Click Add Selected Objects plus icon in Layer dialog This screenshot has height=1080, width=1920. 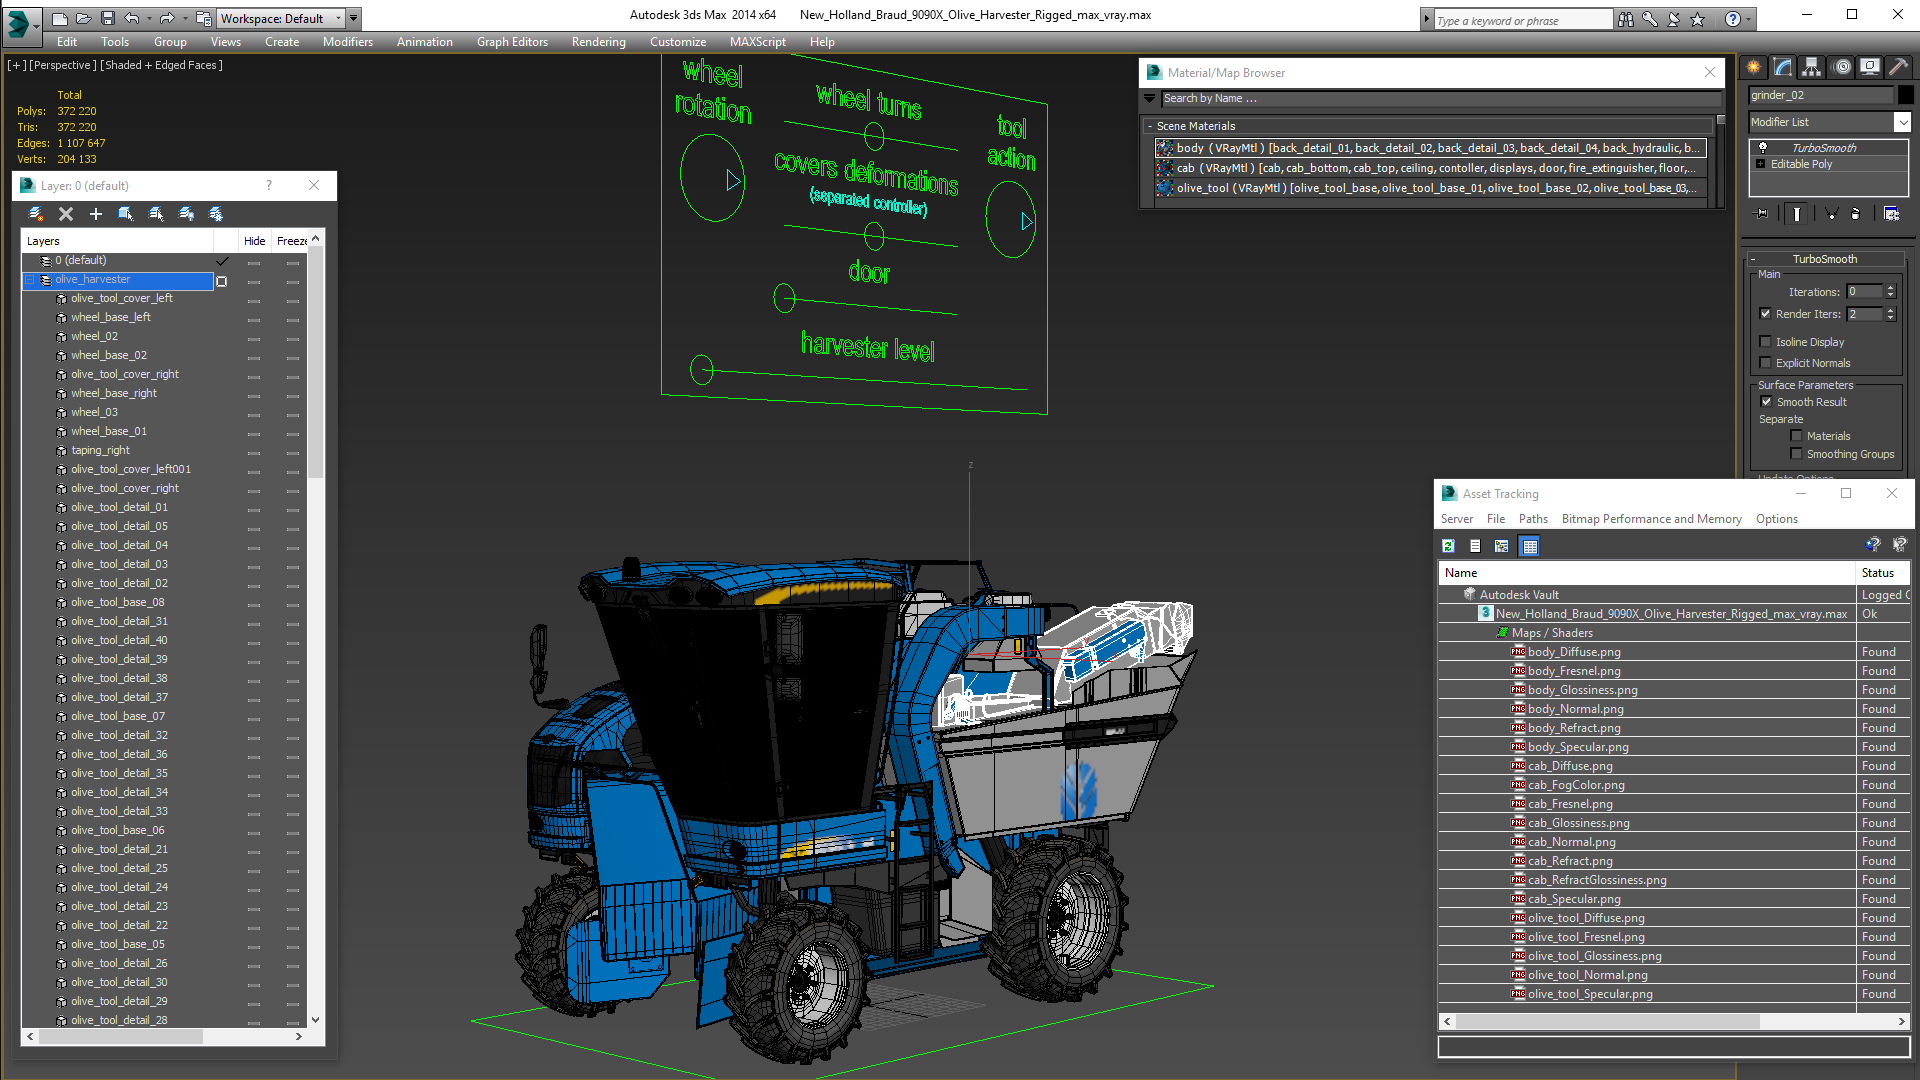click(96, 214)
